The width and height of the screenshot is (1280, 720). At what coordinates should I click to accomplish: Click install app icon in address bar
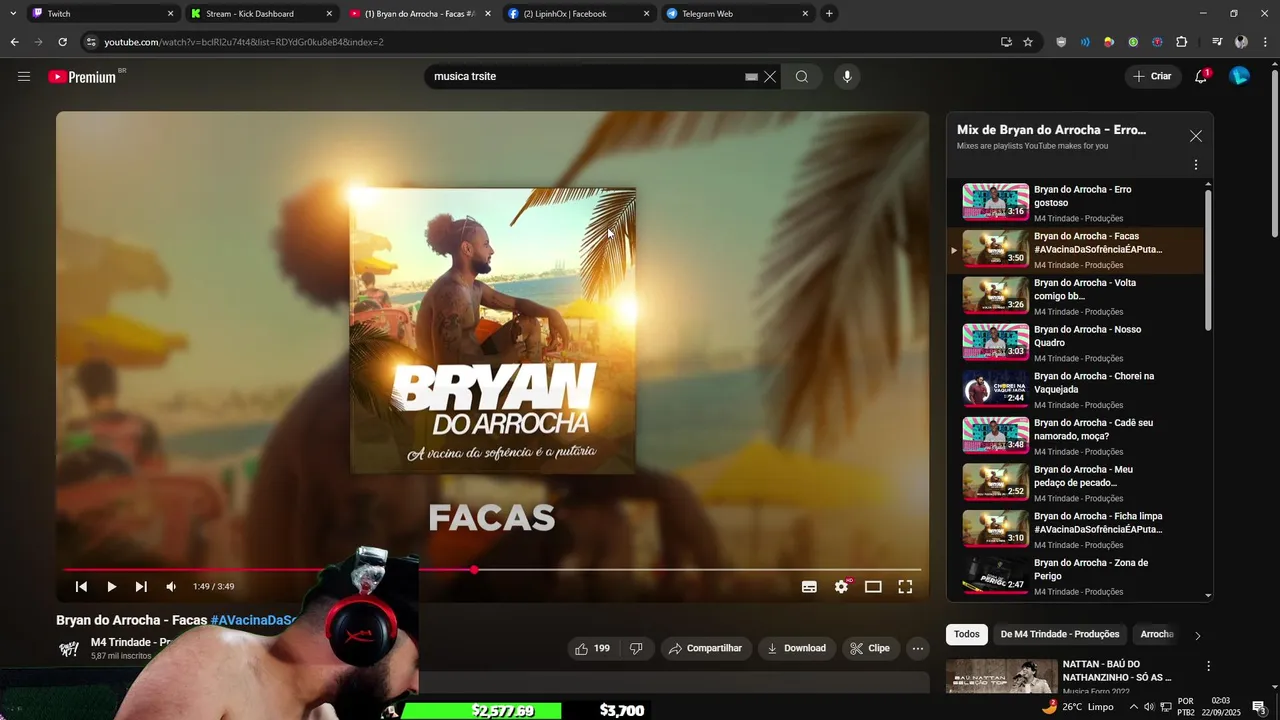pyautogui.click(x=1006, y=42)
